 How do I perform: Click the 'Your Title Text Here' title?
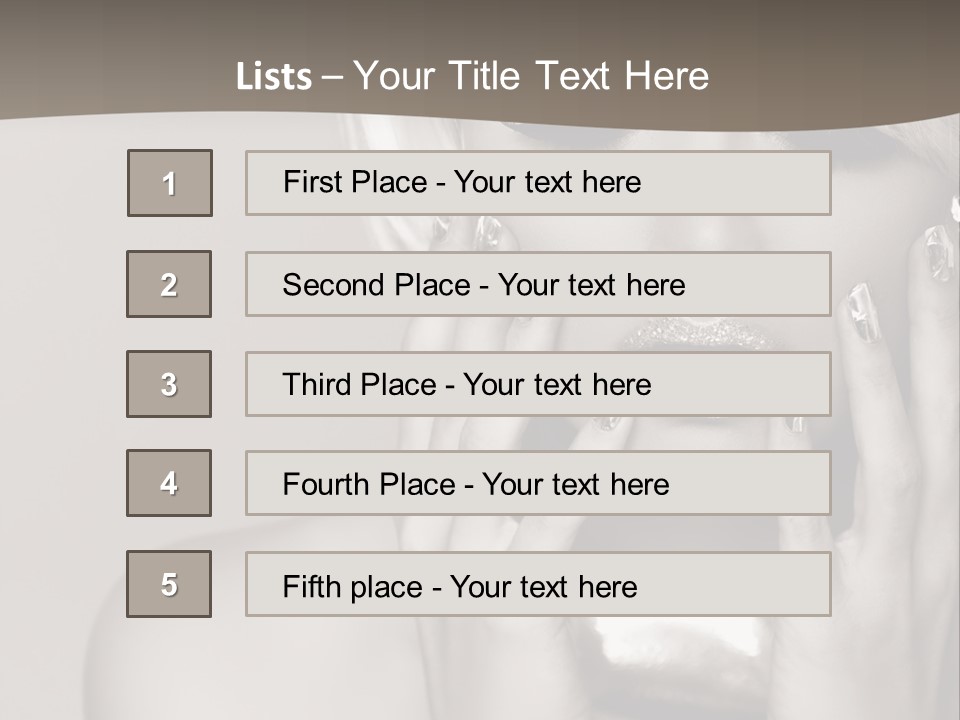click(x=530, y=76)
